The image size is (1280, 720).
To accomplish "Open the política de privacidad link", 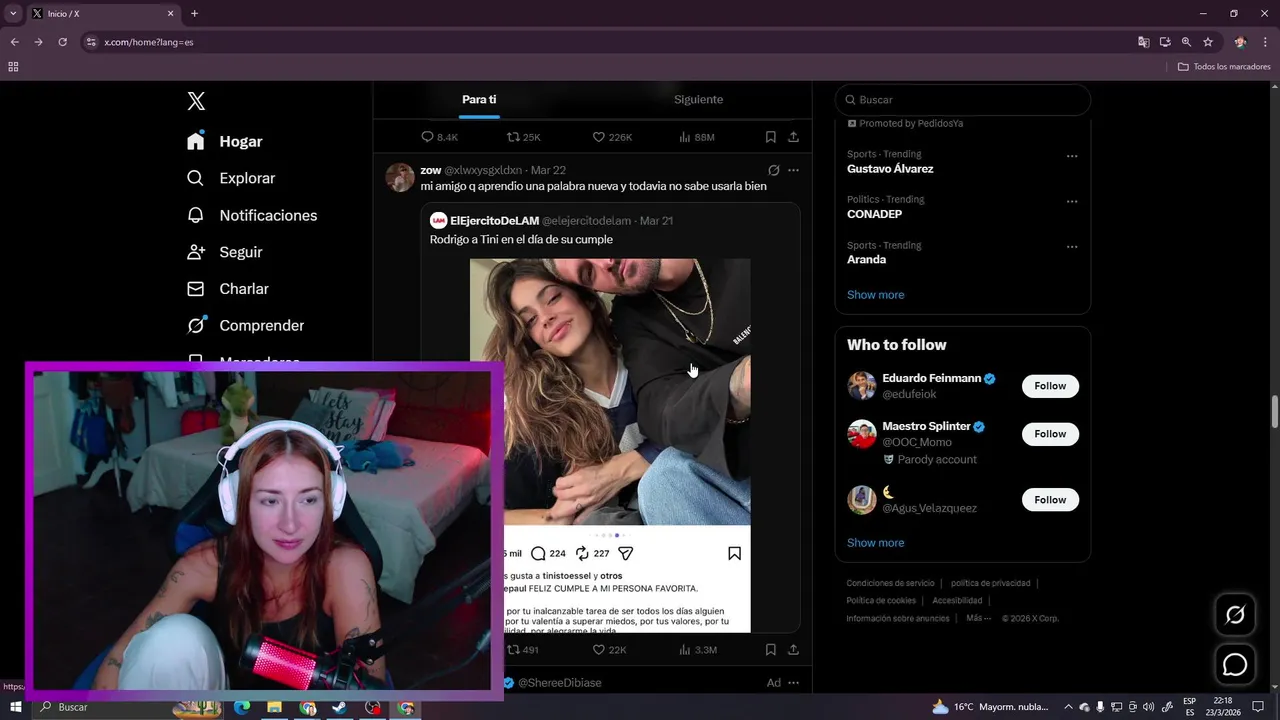I will coord(990,583).
